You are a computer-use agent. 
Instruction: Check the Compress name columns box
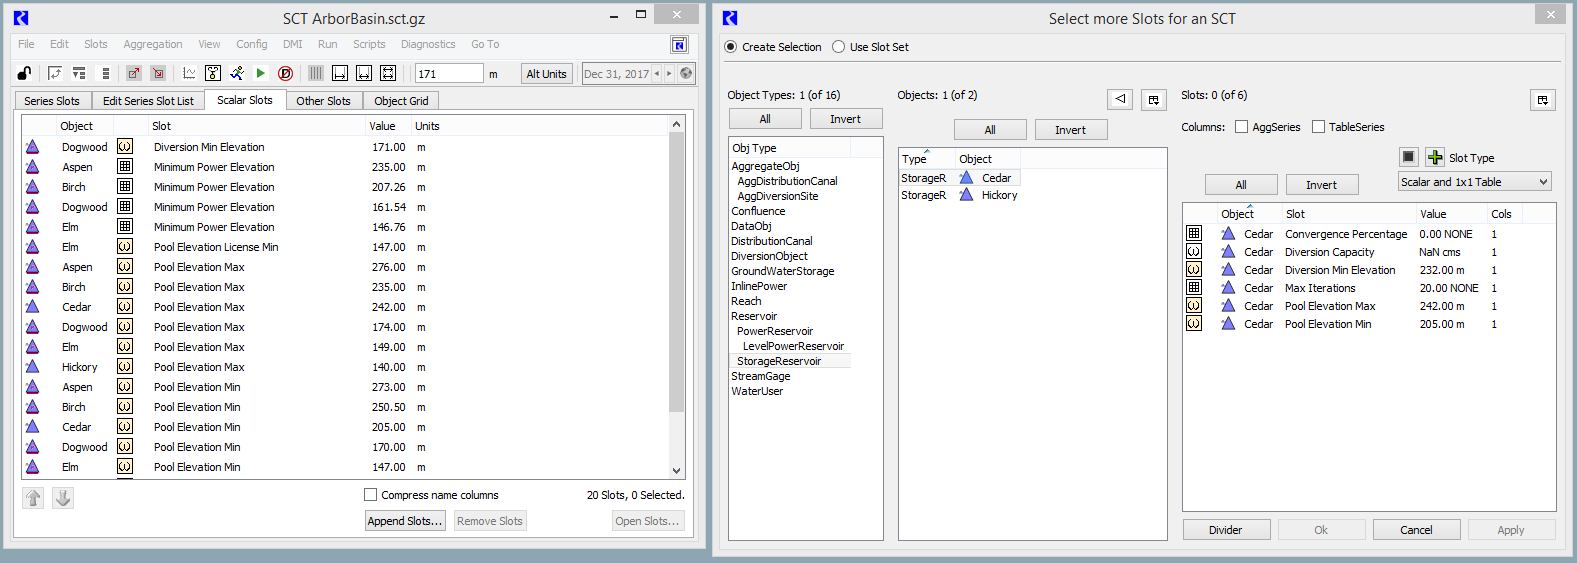(x=371, y=495)
